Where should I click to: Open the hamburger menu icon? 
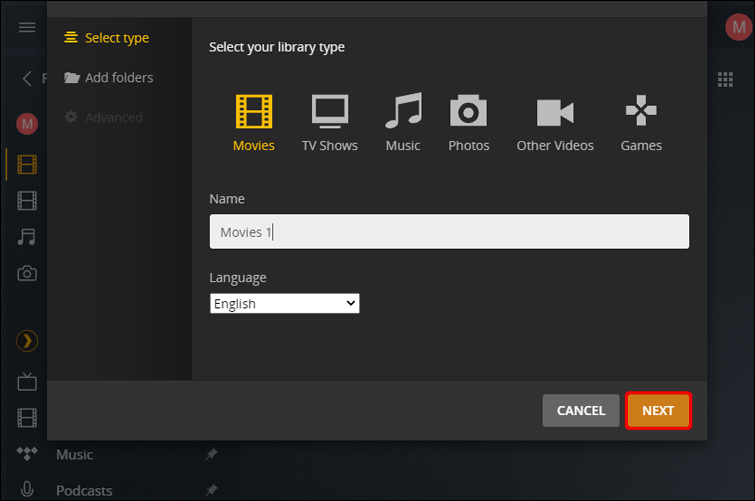(x=27, y=28)
